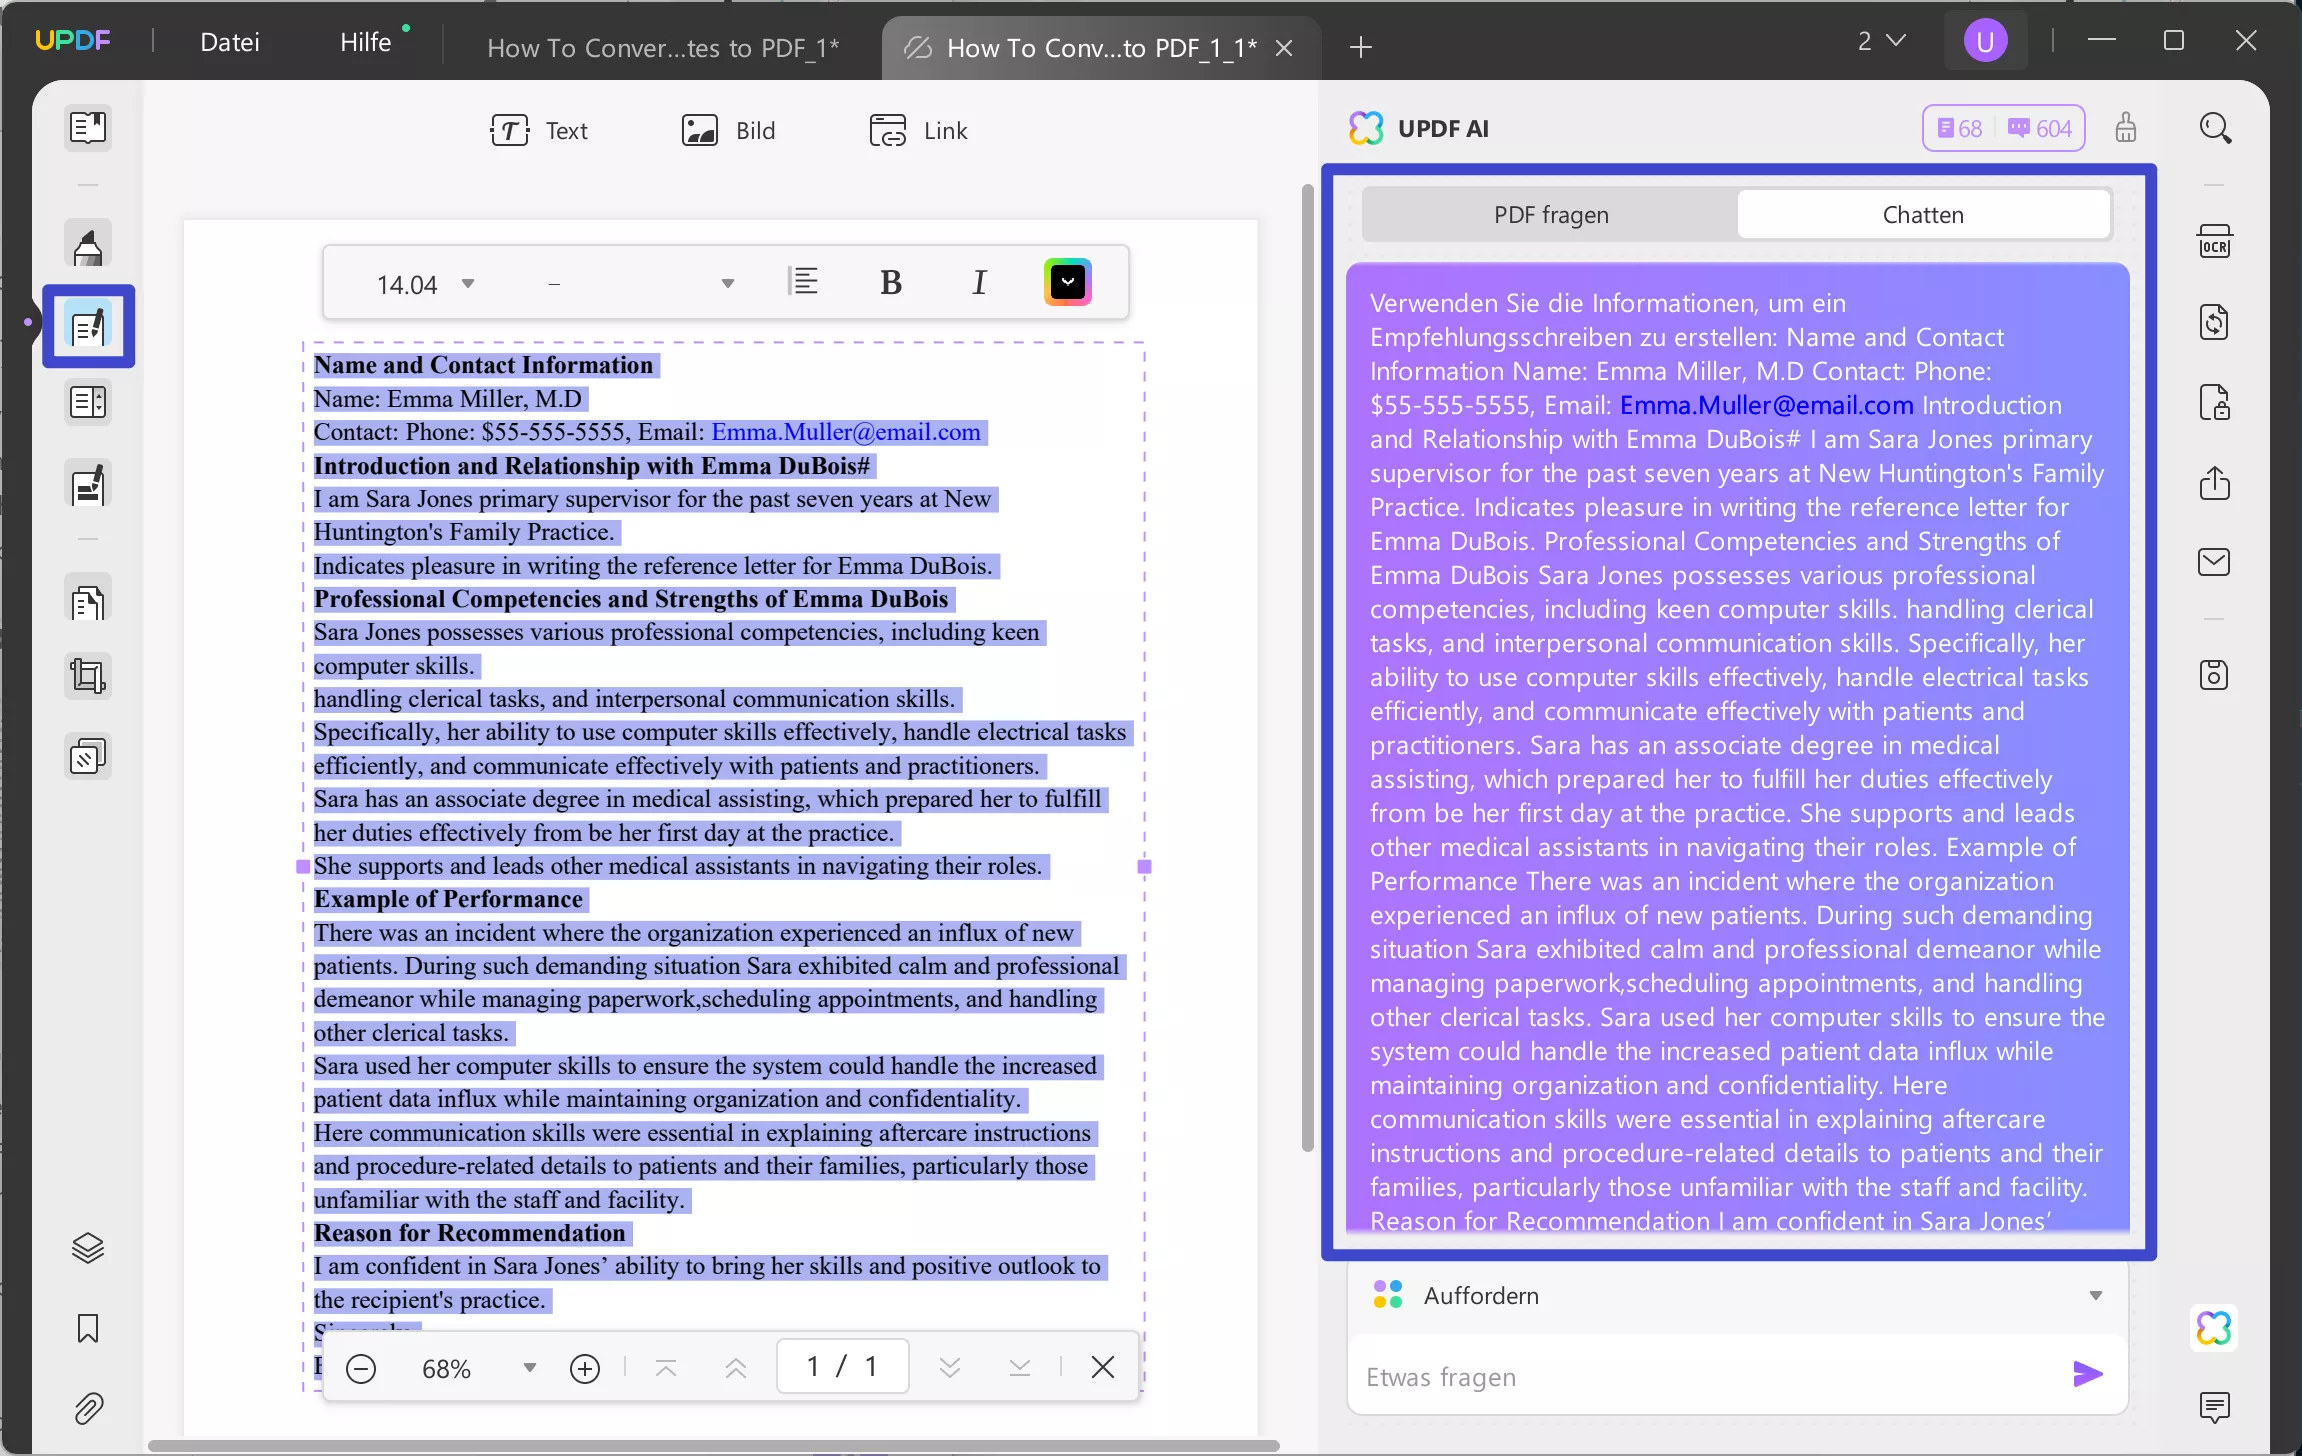Click the Send by Email icon
The image size is (2302, 1456).
(x=2214, y=562)
